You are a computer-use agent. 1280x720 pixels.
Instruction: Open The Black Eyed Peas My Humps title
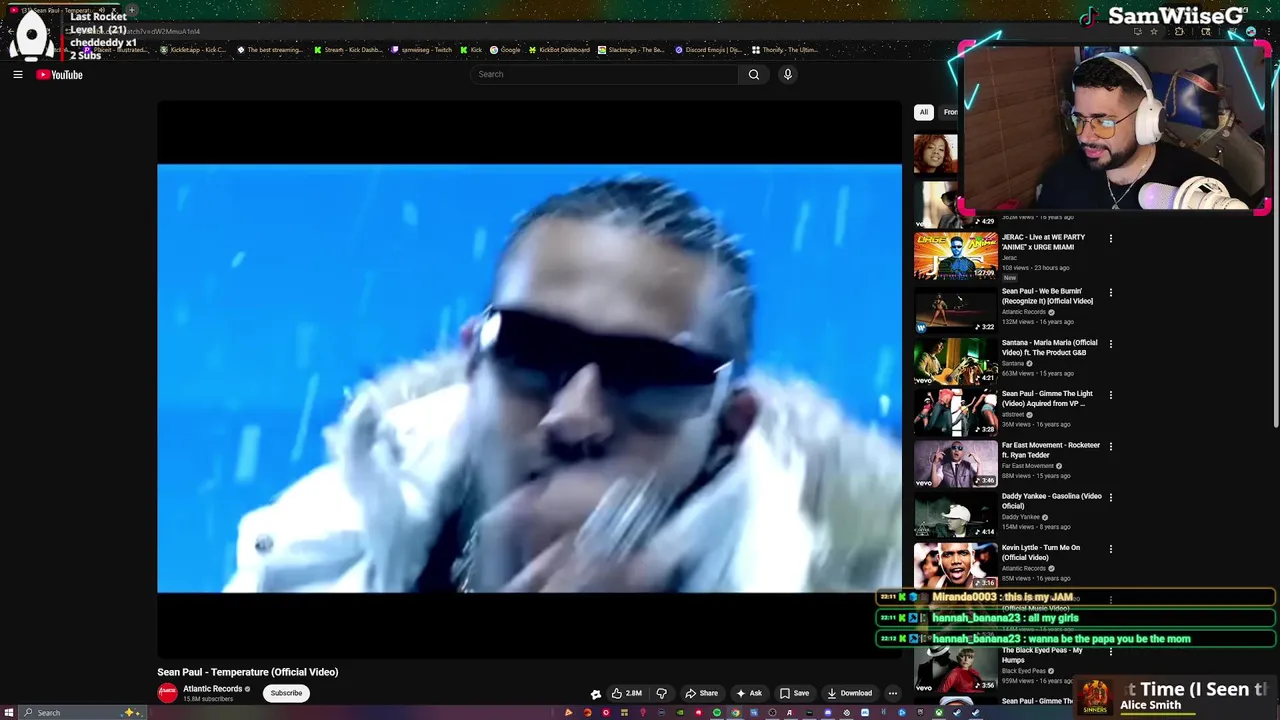point(1042,655)
